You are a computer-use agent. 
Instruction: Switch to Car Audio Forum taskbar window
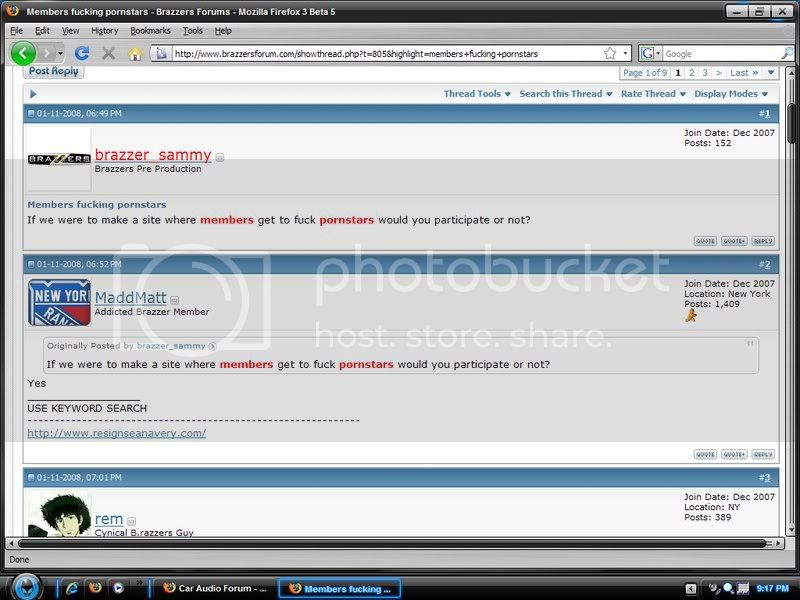point(215,588)
